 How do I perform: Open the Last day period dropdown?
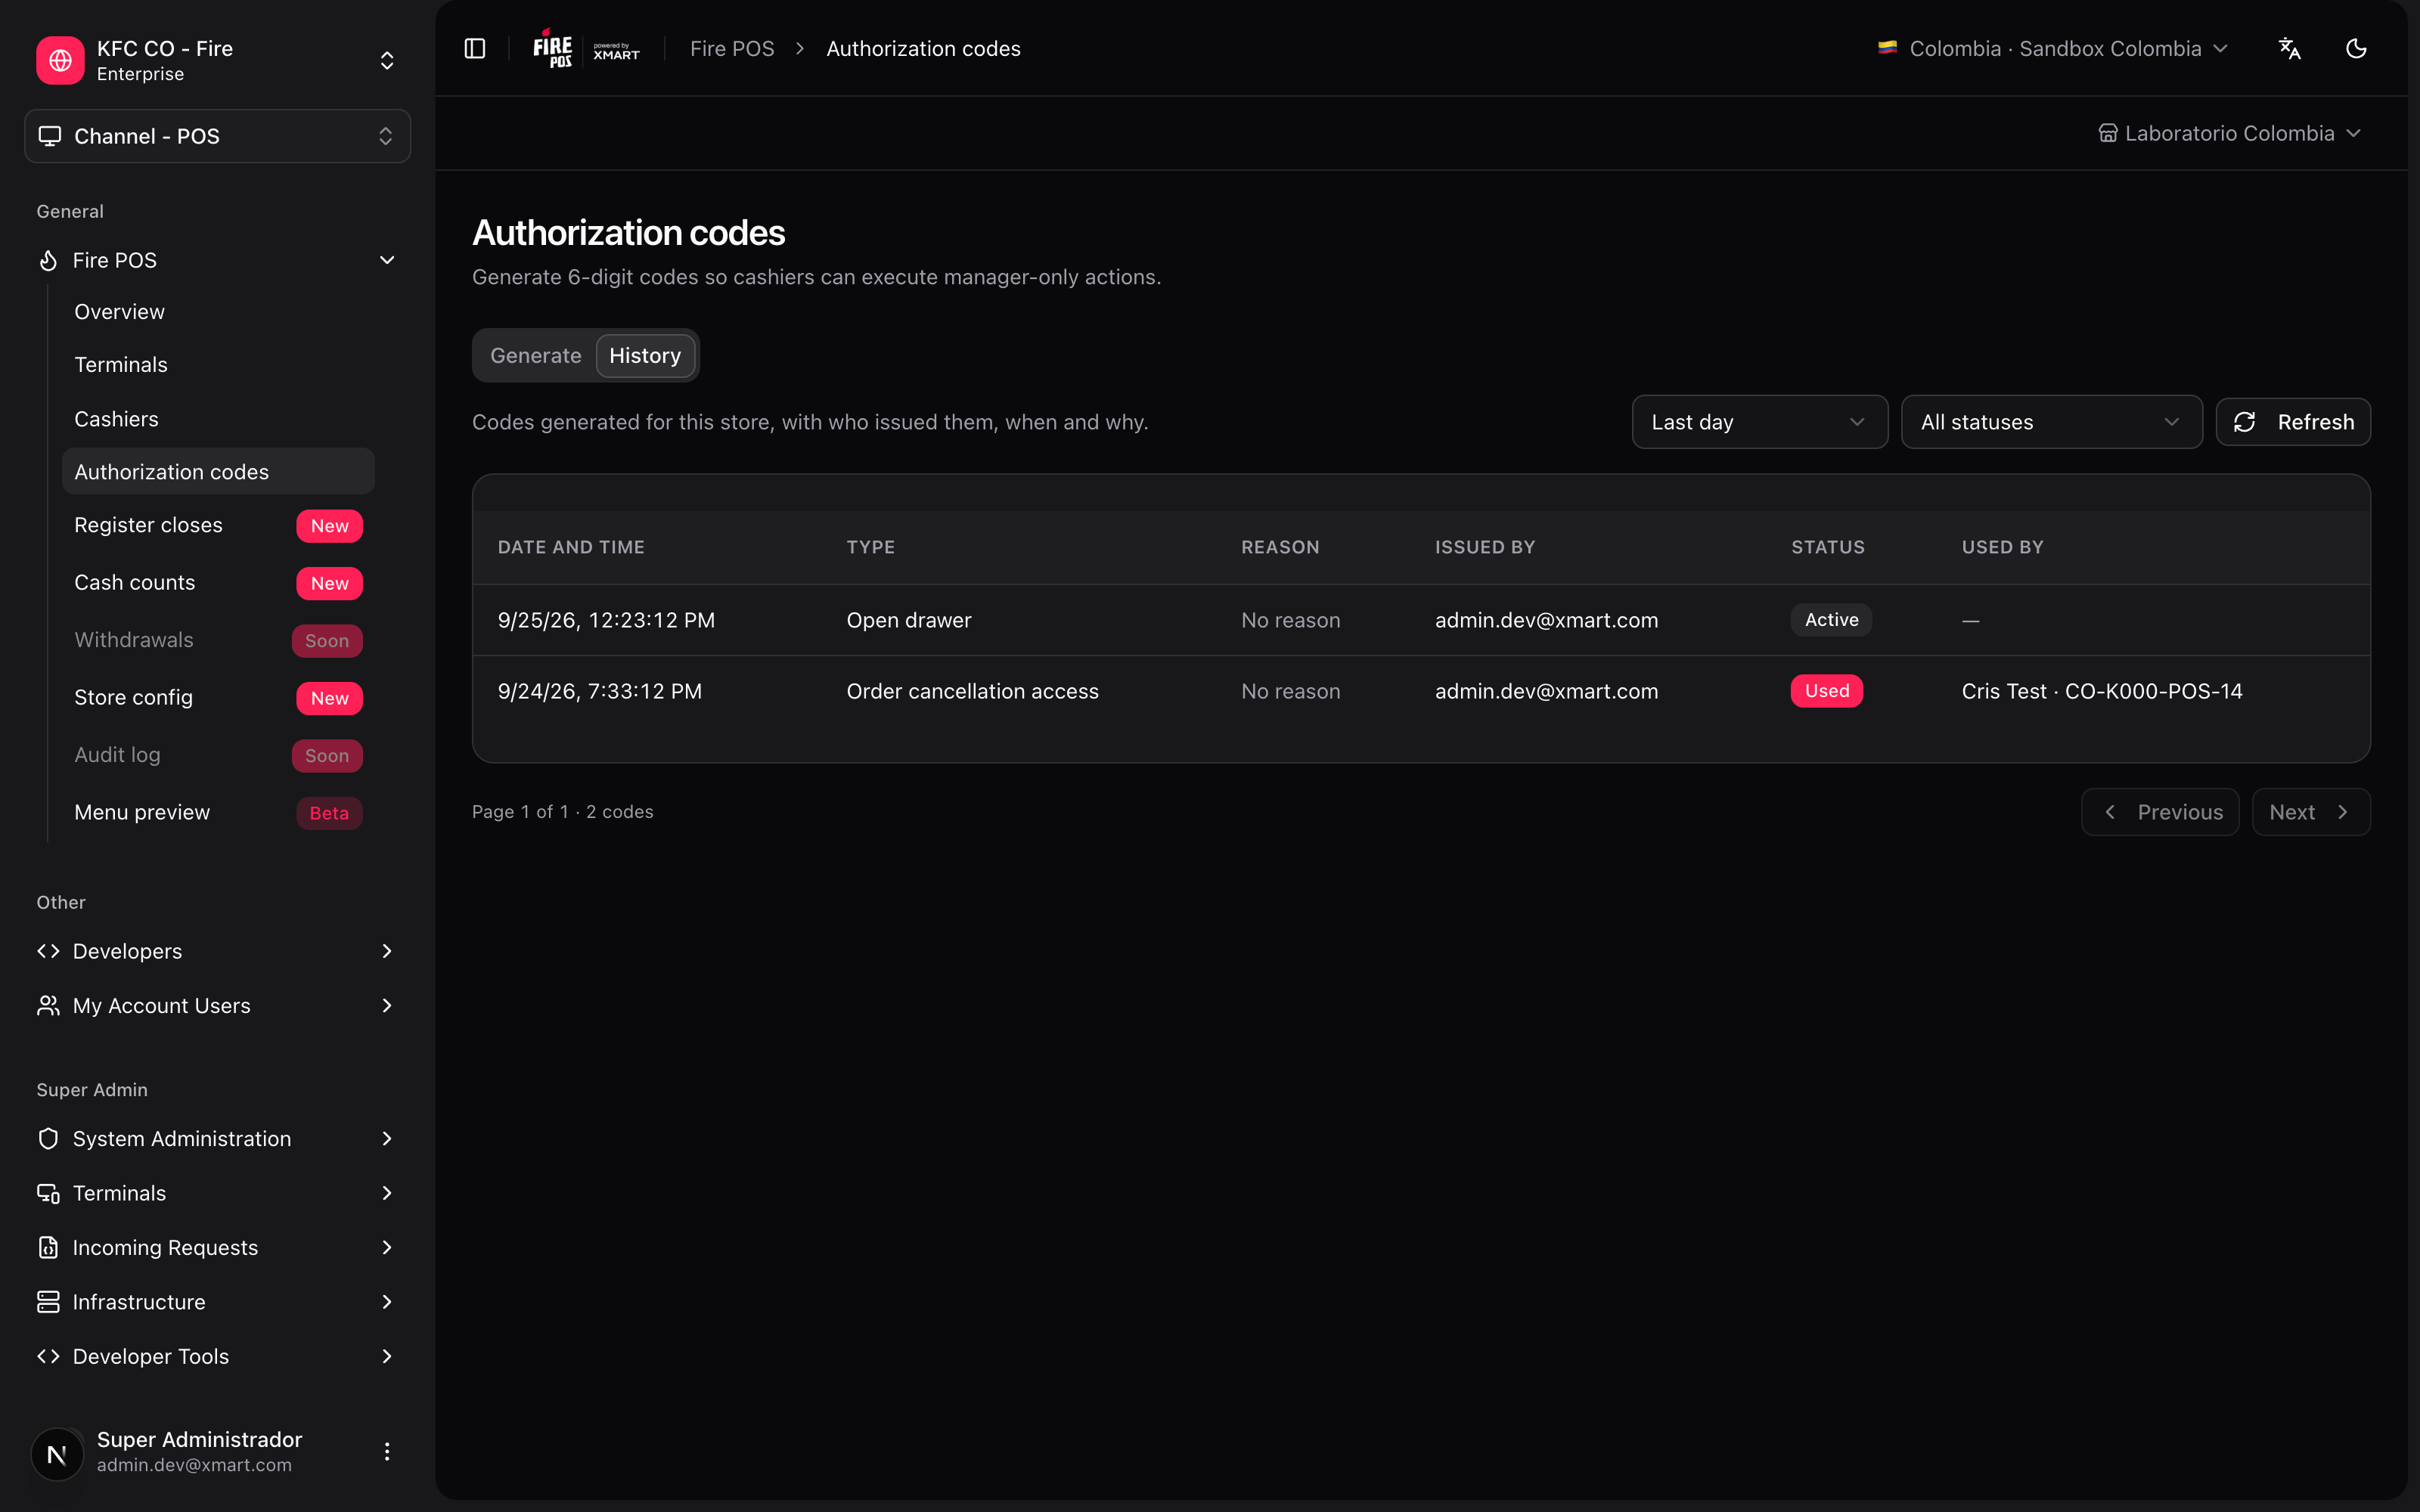point(1759,422)
